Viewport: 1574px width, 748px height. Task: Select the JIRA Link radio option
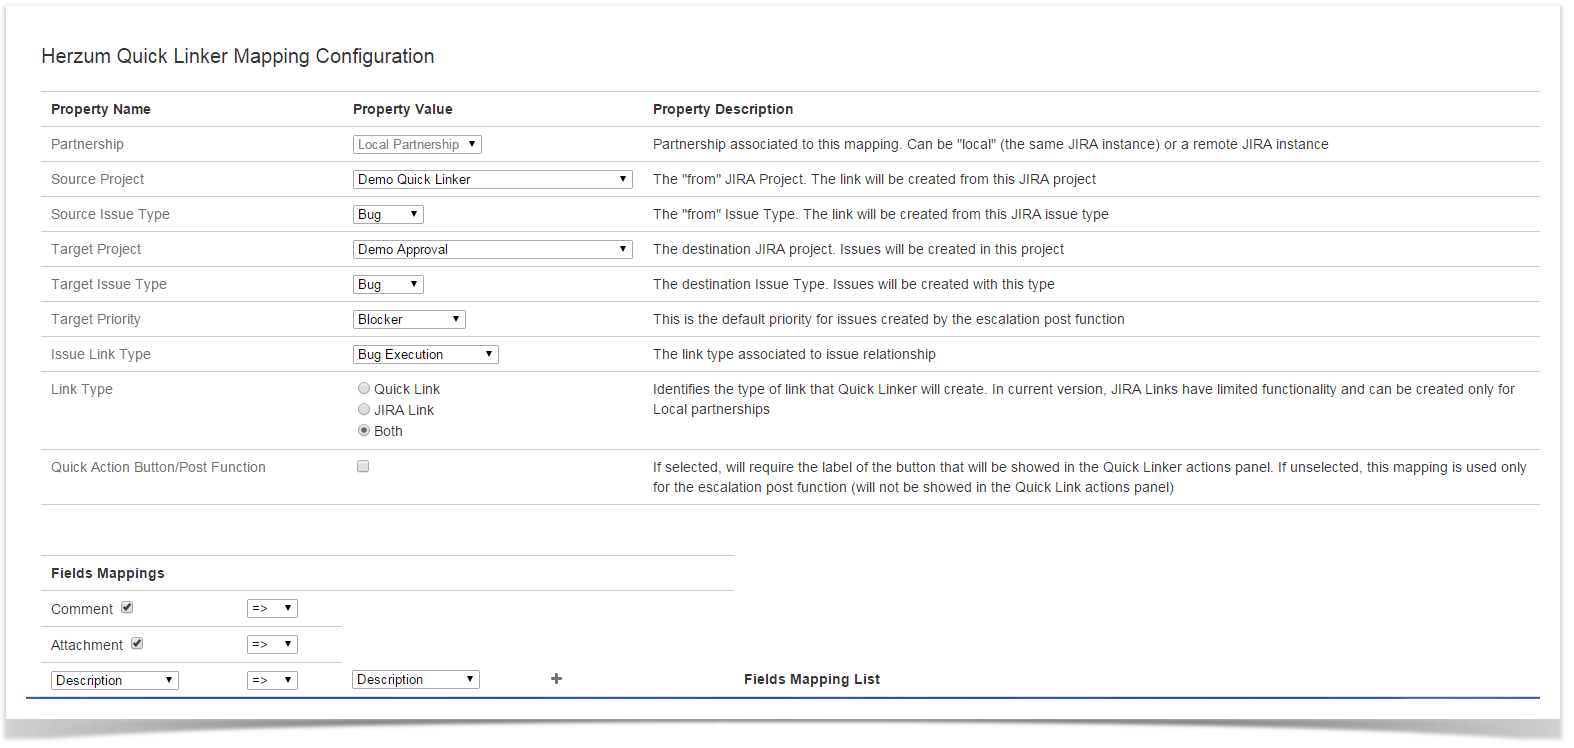[364, 409]
